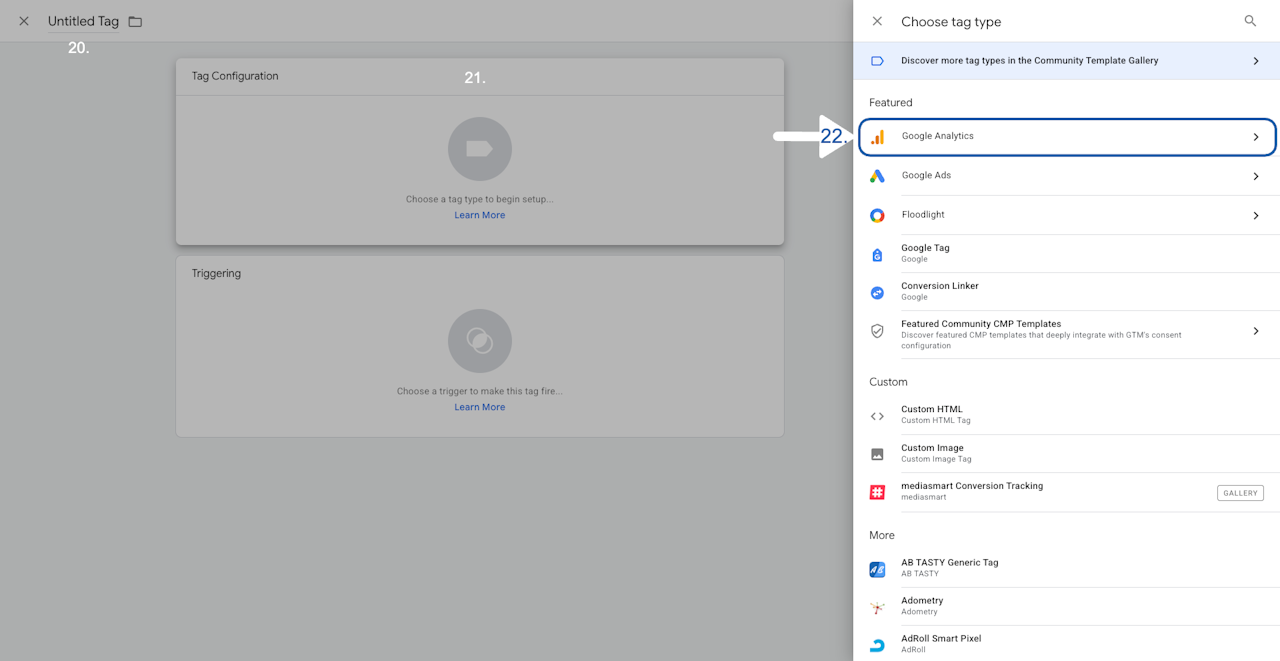Click the Google Analytics bar chart icon
The width and height of the screenshot is (1280, 661).
coord(877,137)
